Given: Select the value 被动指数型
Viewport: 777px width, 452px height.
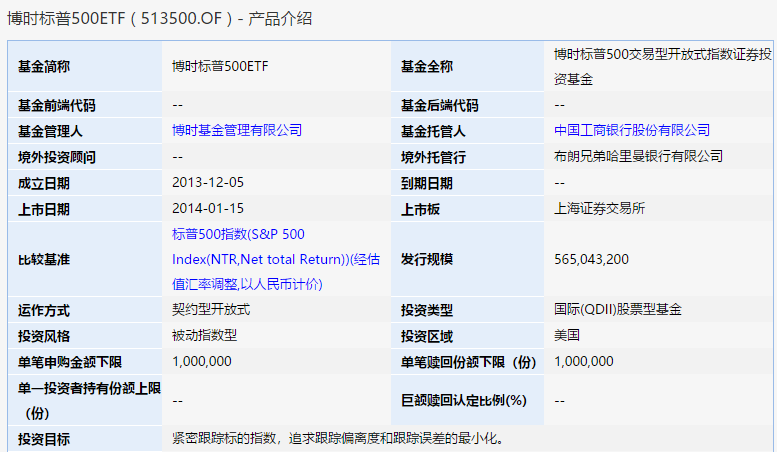Looking at the screenshot, I should (x=205, y=336).
